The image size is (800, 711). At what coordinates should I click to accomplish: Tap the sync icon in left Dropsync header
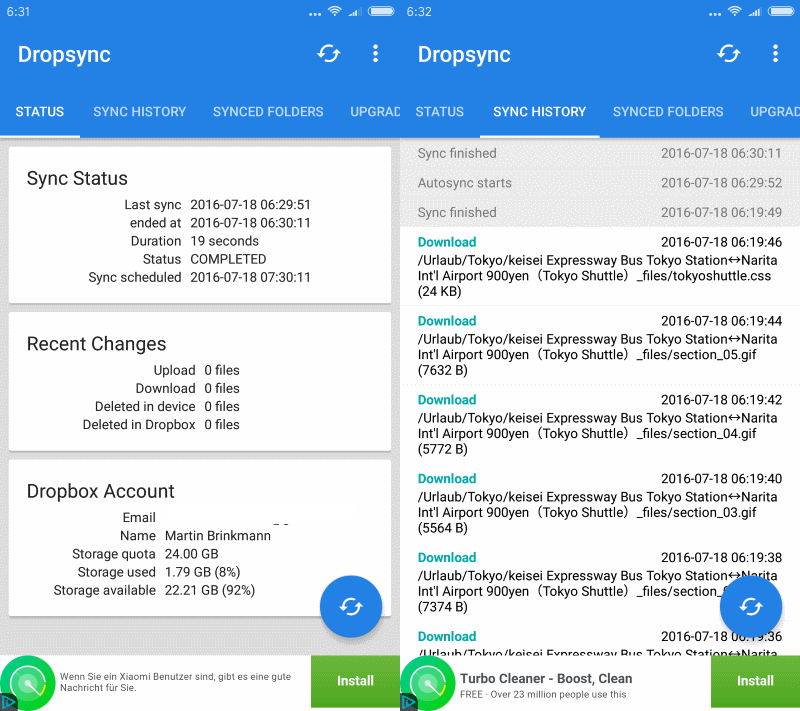point(329,54)
